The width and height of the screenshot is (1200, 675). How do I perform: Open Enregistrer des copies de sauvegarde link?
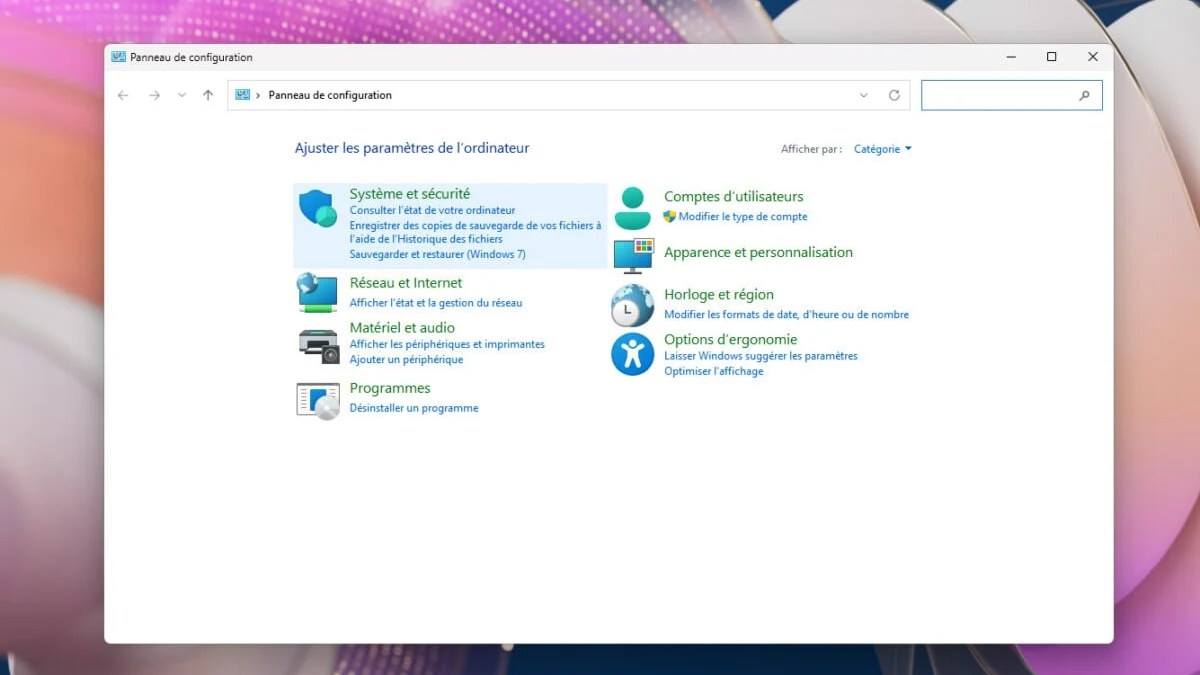(x=475, y=232)
